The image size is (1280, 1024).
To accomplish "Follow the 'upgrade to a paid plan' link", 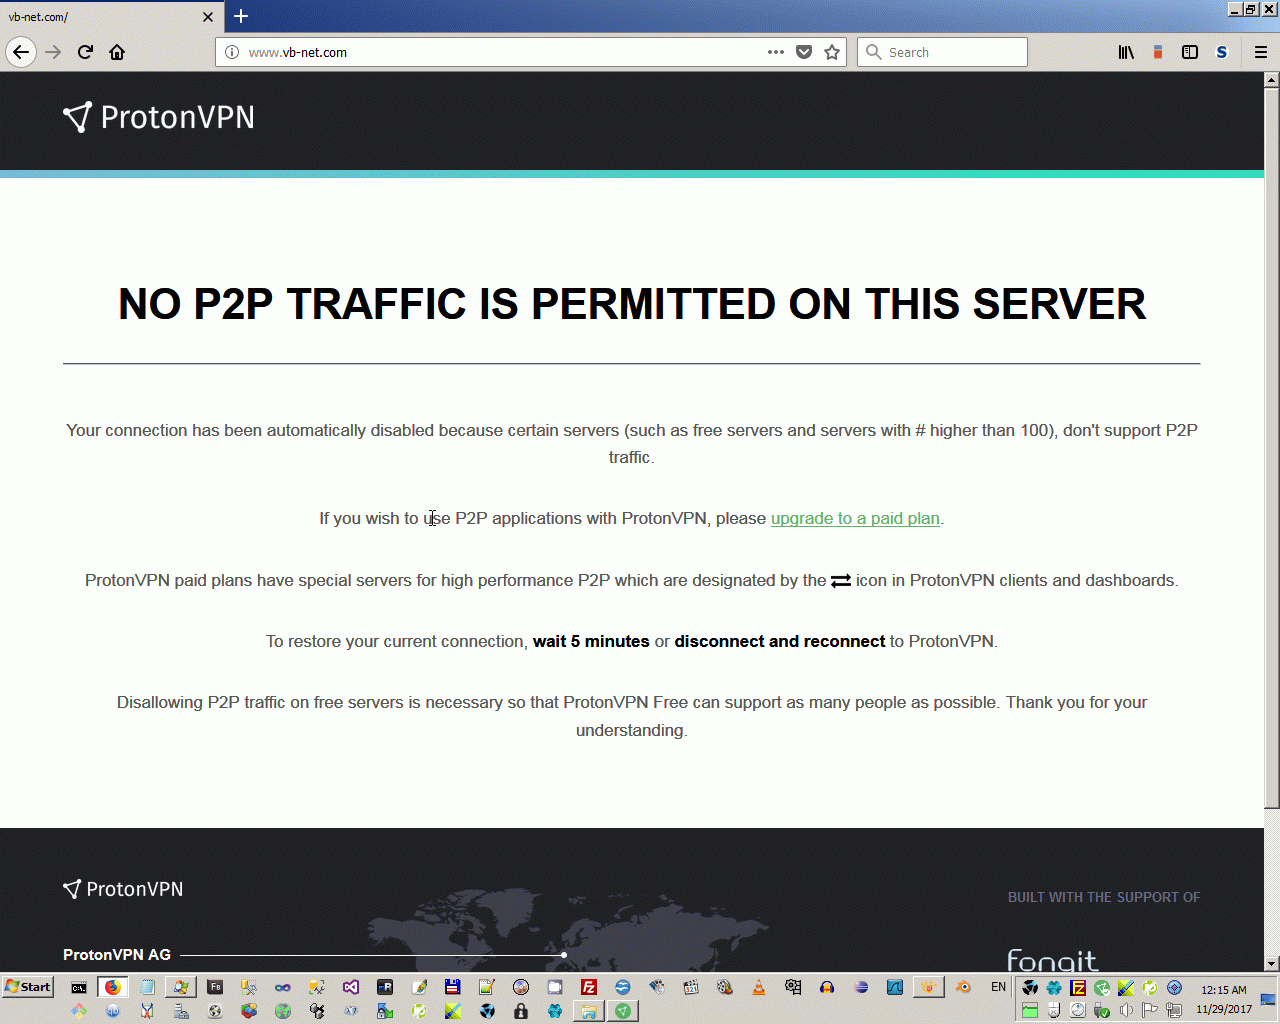I will 855,518.
